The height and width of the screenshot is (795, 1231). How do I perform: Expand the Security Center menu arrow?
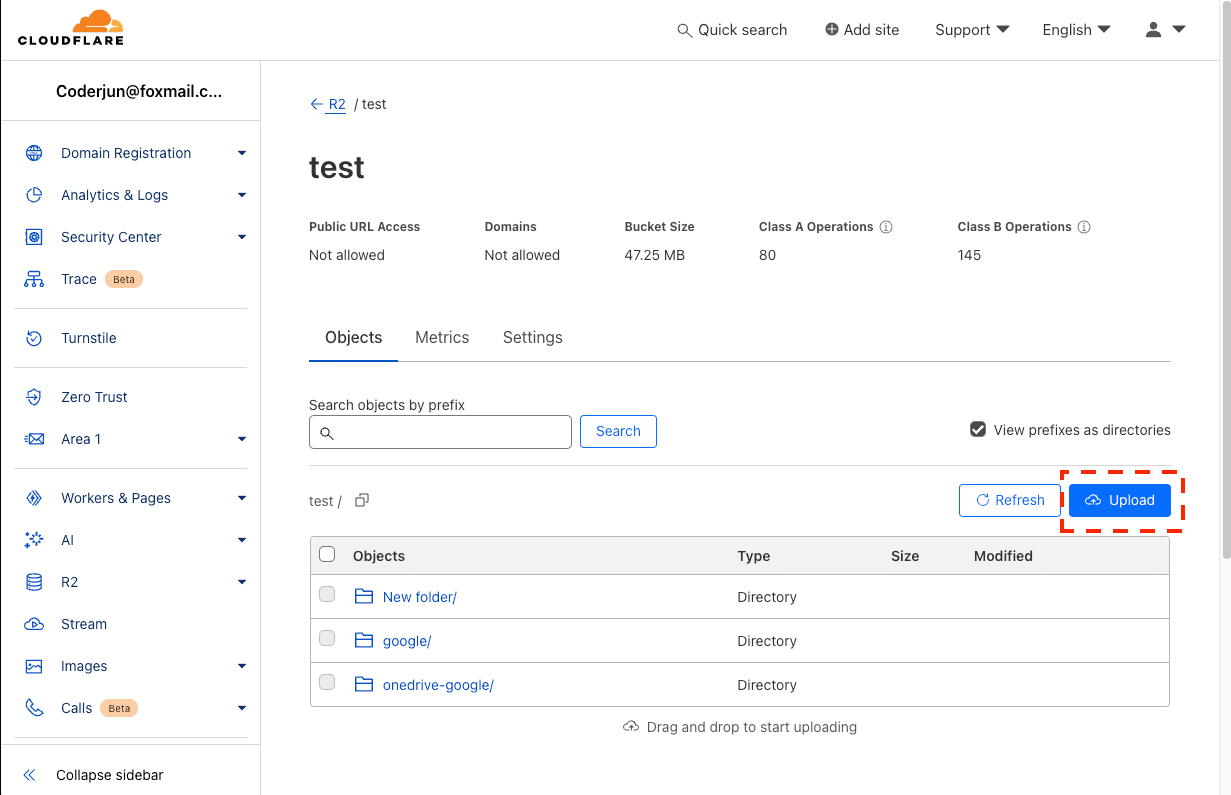pyautogui.click(x=242, y=237)
